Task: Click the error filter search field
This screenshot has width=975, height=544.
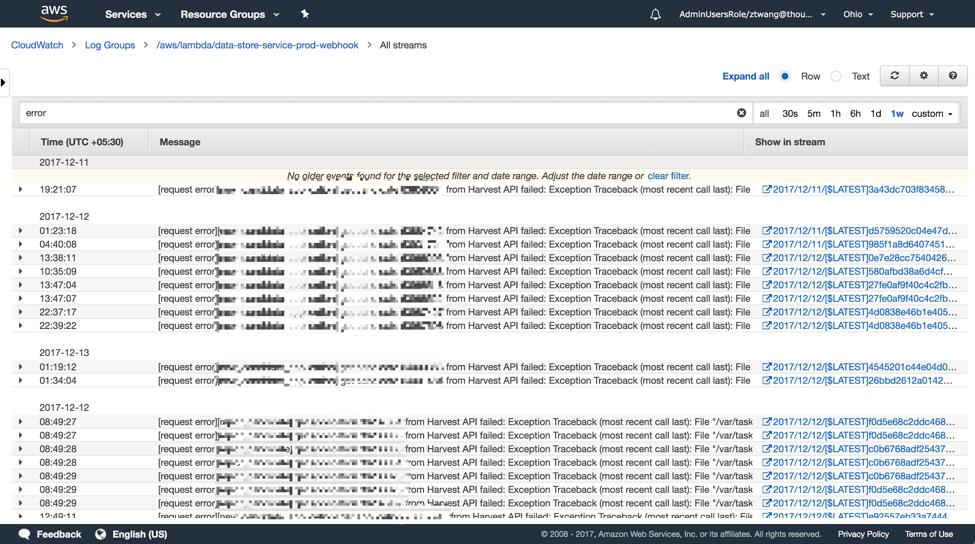Action: (378, 113)
